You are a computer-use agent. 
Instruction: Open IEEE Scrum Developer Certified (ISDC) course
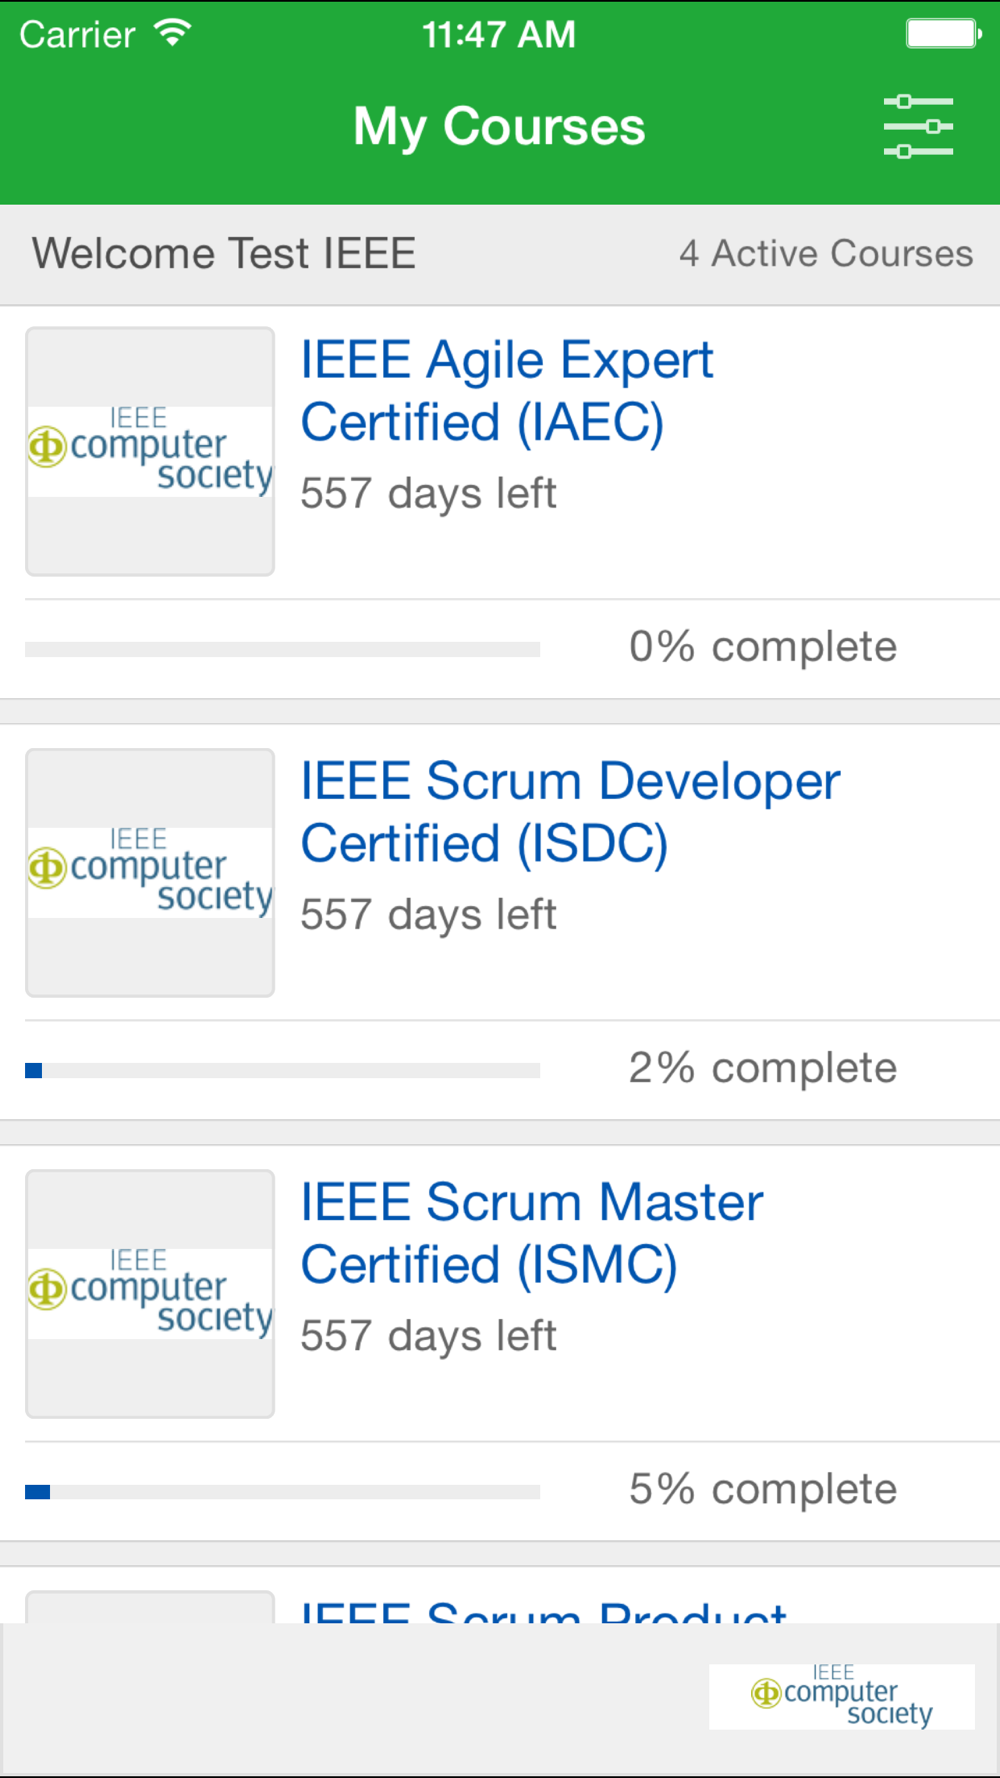(x=570, y=812)
